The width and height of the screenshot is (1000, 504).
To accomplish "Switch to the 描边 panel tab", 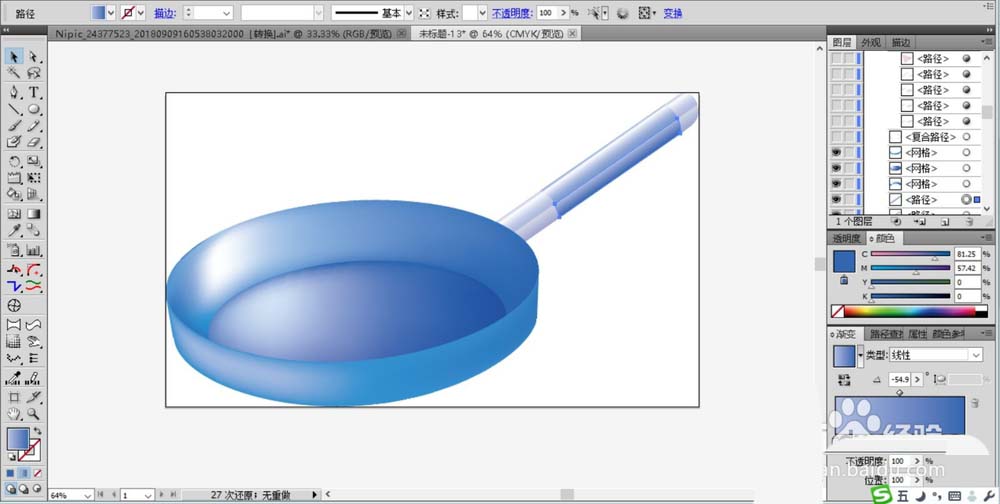I will coord(901,43).
